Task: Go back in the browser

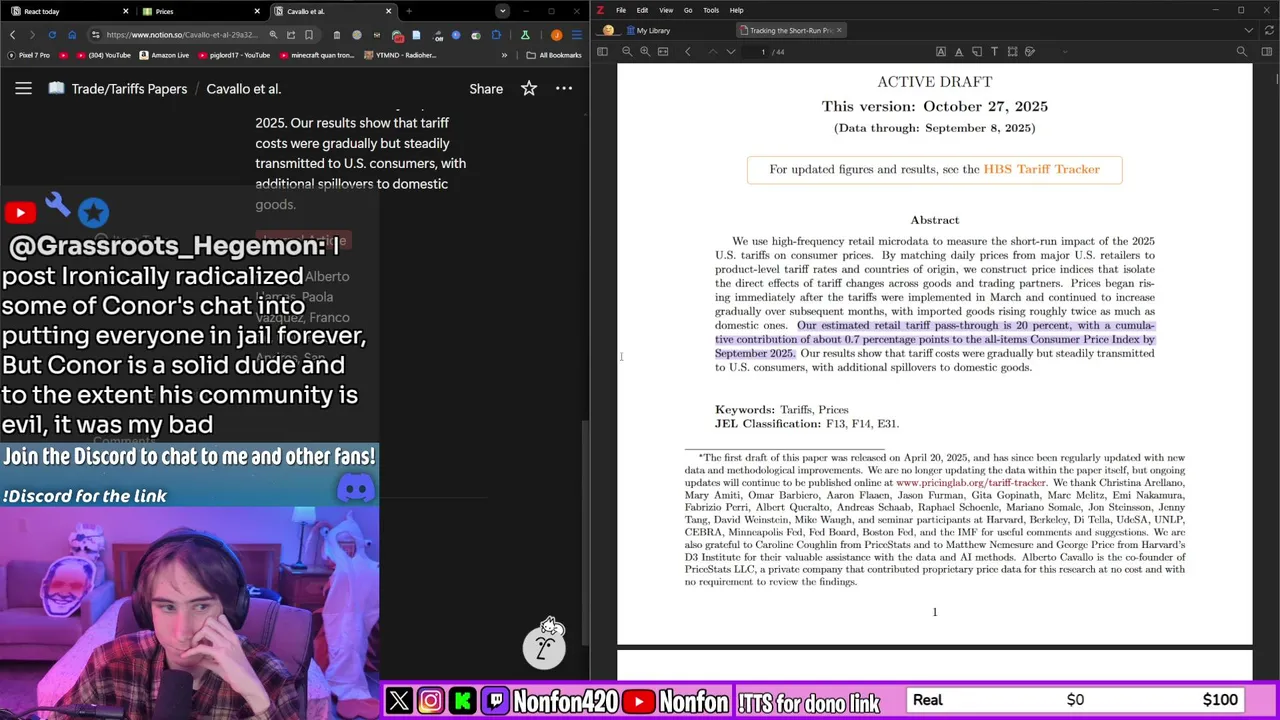Action: point(12,35)
